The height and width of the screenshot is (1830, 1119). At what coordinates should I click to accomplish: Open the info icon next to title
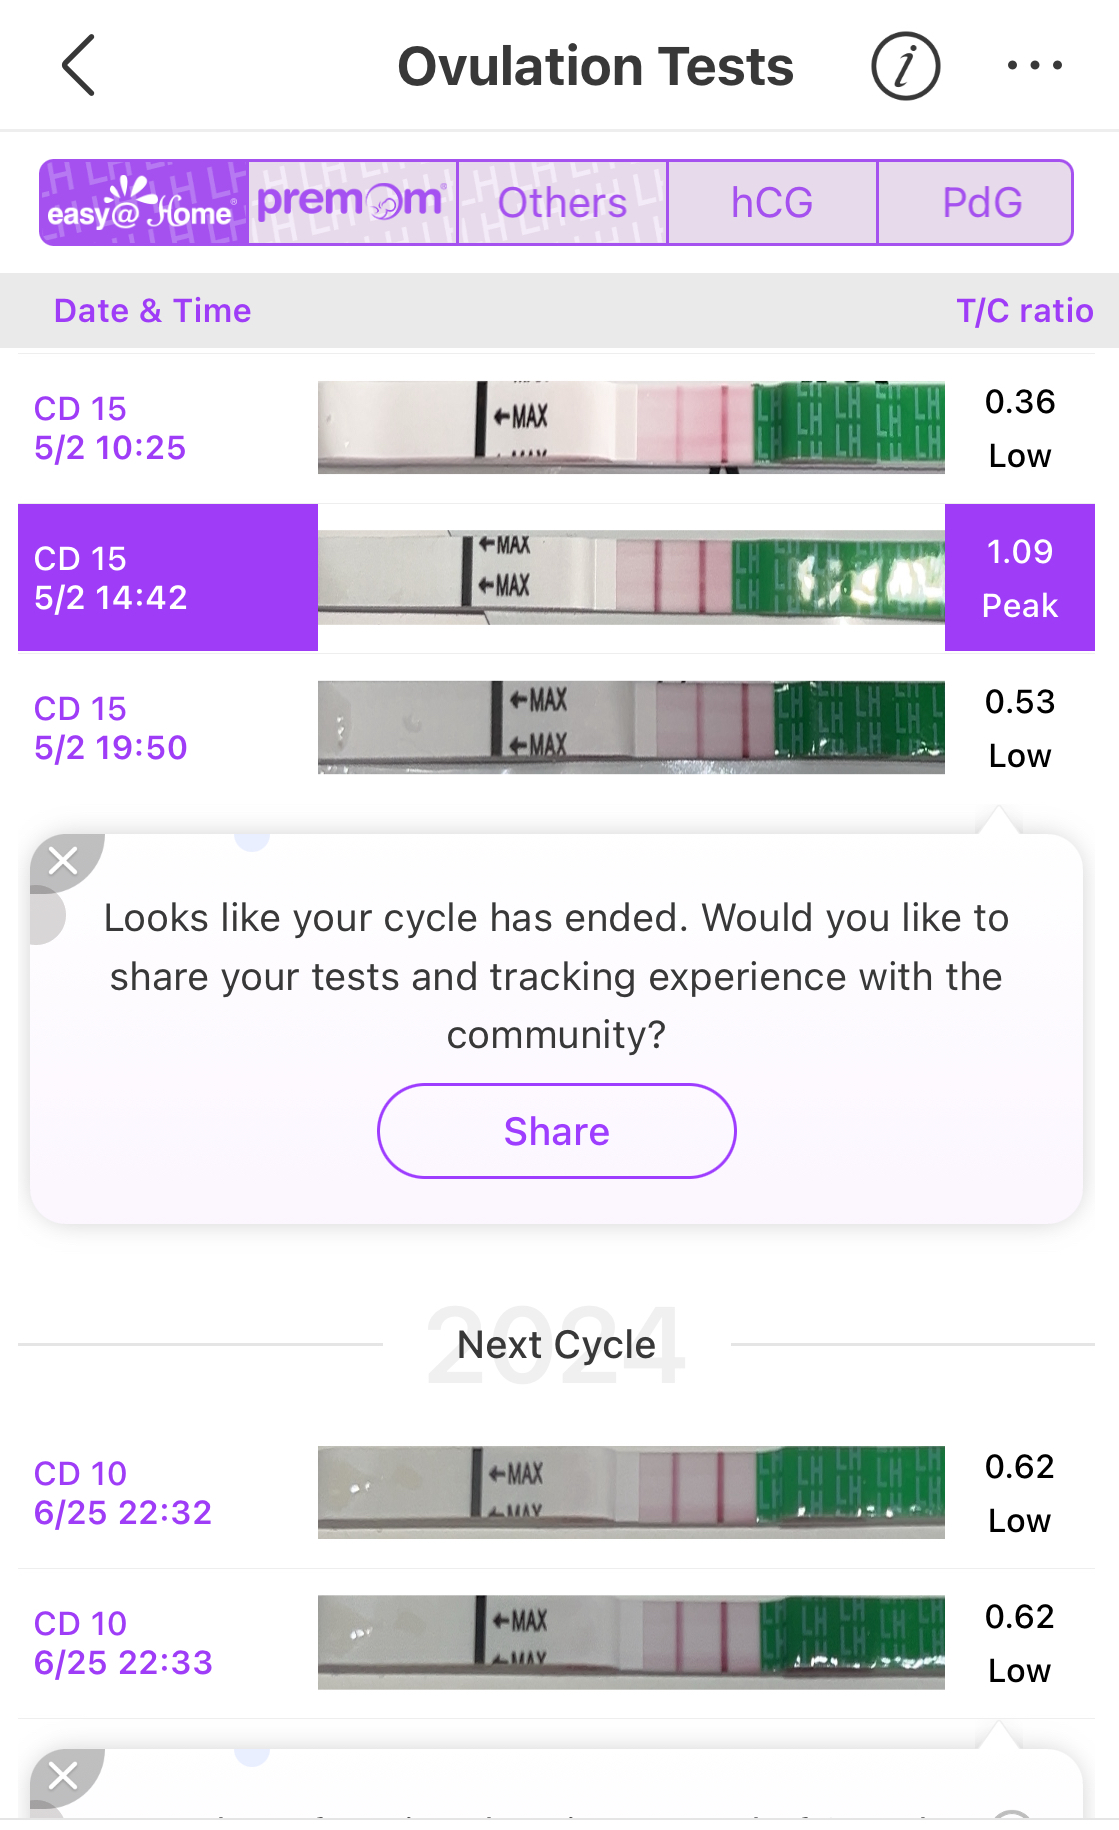click(x=905, y=66)
